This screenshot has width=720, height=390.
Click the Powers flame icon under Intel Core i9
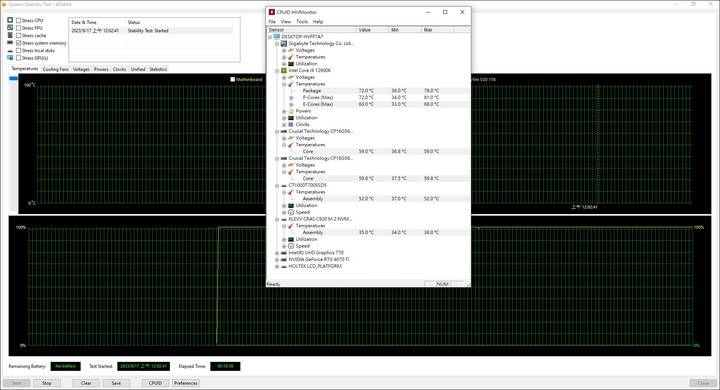[291, 111]
